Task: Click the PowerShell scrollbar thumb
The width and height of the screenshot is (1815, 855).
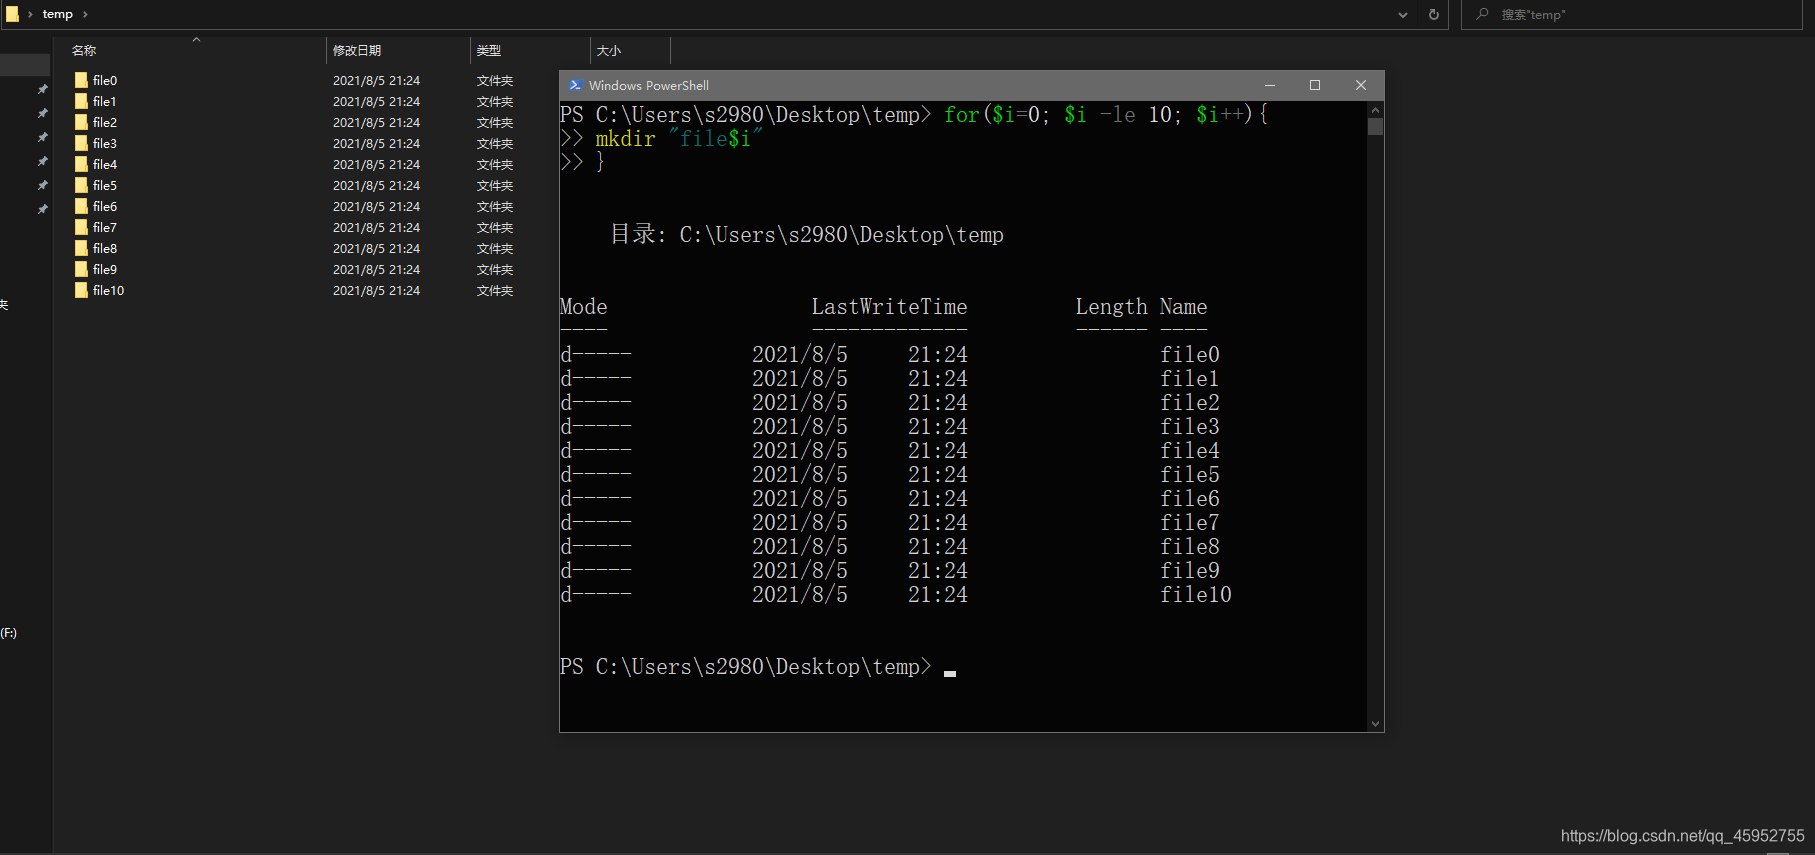Action: [1375, 126]
